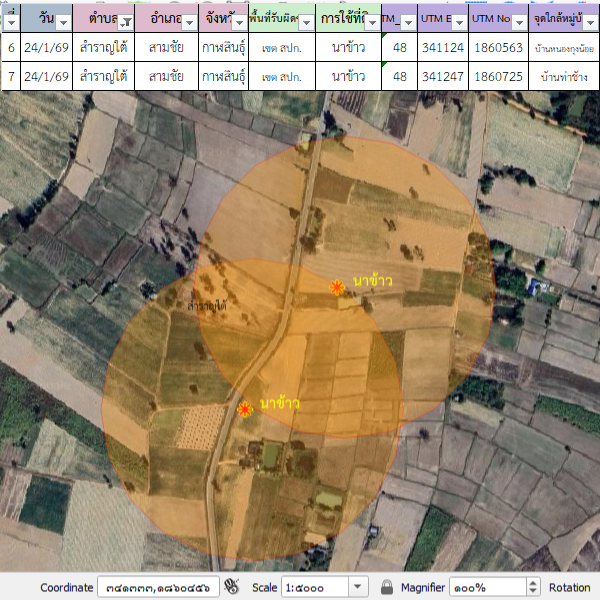The image size is (600, 600).
Task: Open the land use column filter dropdown
Action: click(x=370, y=24)
